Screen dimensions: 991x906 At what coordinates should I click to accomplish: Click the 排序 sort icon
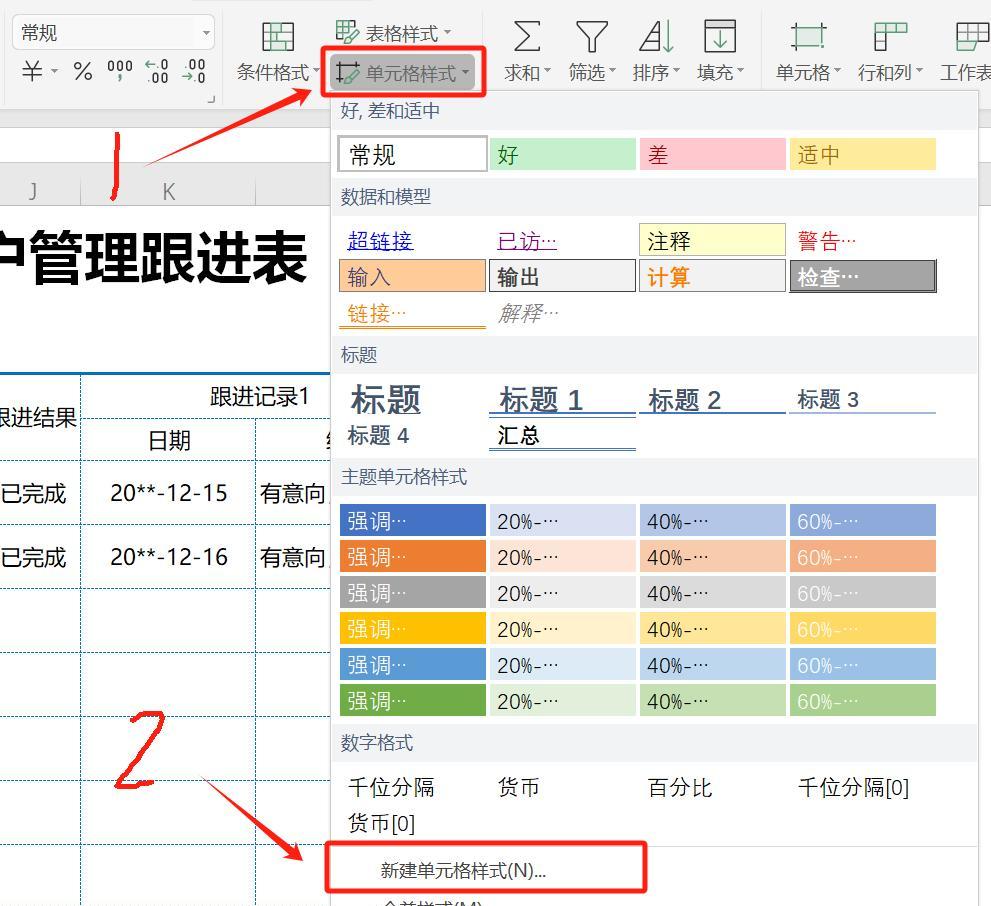[x=656, y=36]
